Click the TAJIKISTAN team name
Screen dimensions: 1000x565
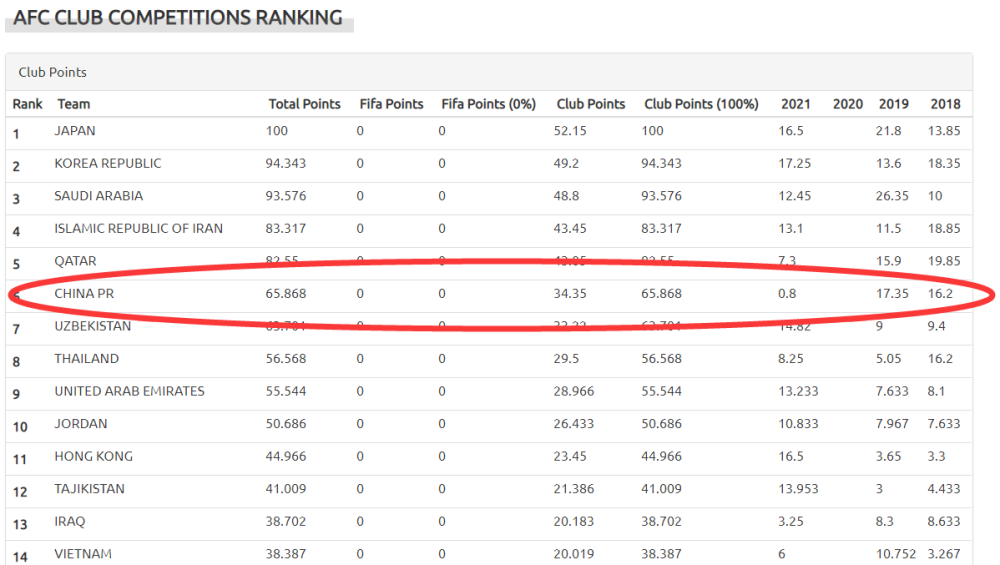(x=89, y=488)
